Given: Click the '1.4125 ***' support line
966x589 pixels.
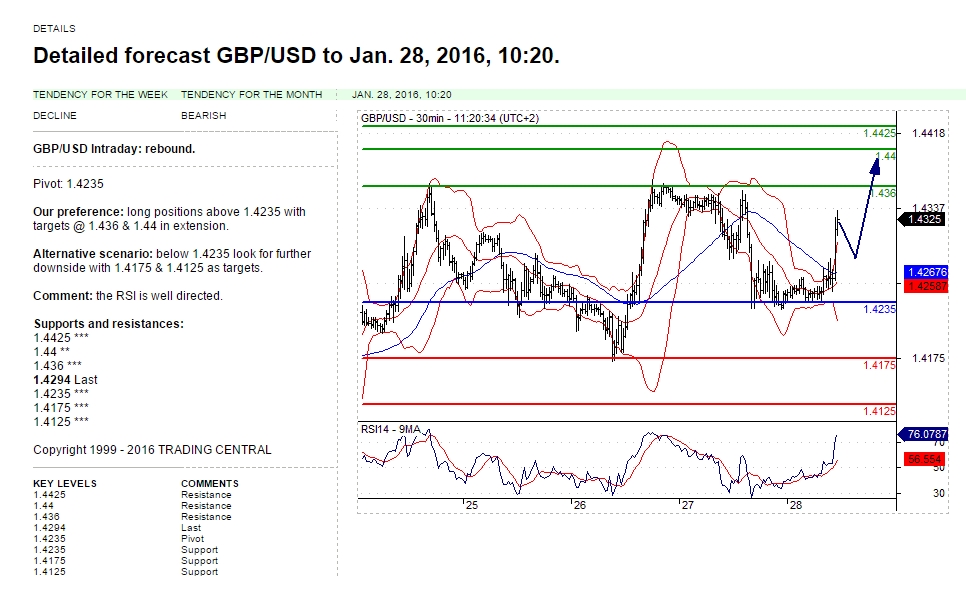Looking at the screenshot, I should (61, 422).
